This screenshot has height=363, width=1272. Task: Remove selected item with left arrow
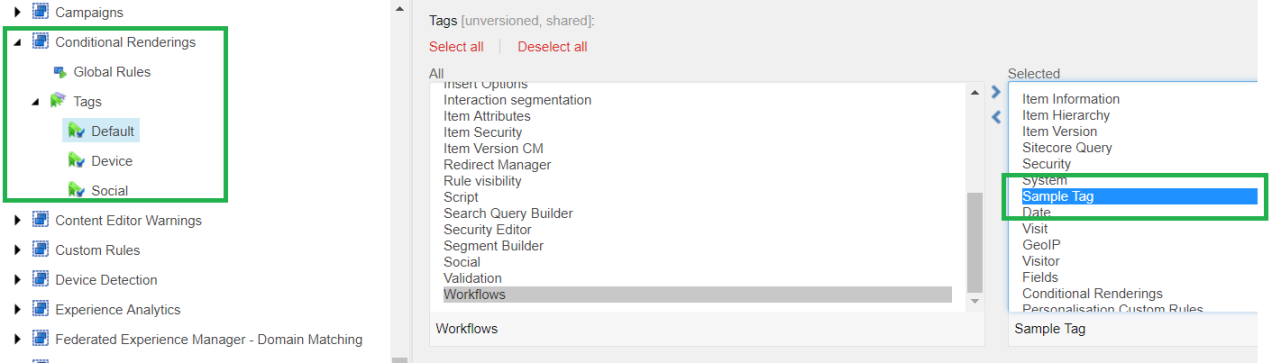pos(995,117)
